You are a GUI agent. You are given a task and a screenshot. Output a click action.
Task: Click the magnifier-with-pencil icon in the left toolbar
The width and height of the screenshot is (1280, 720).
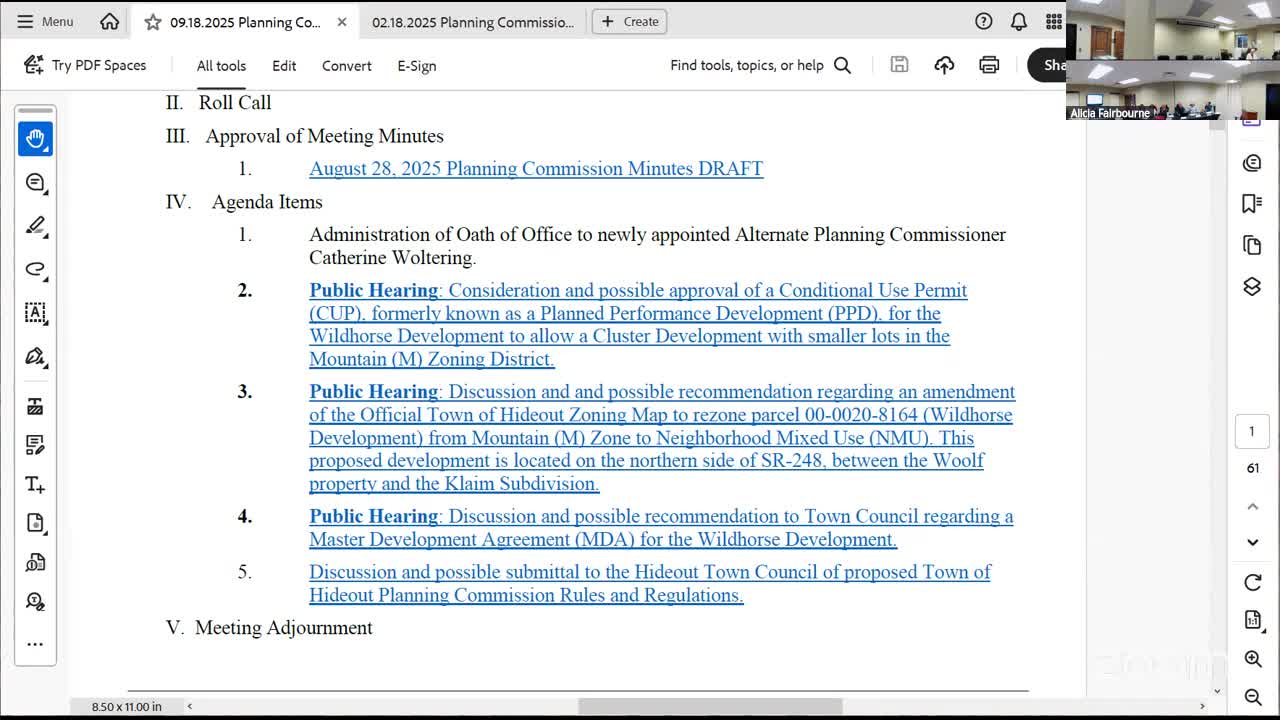(36, 601)
